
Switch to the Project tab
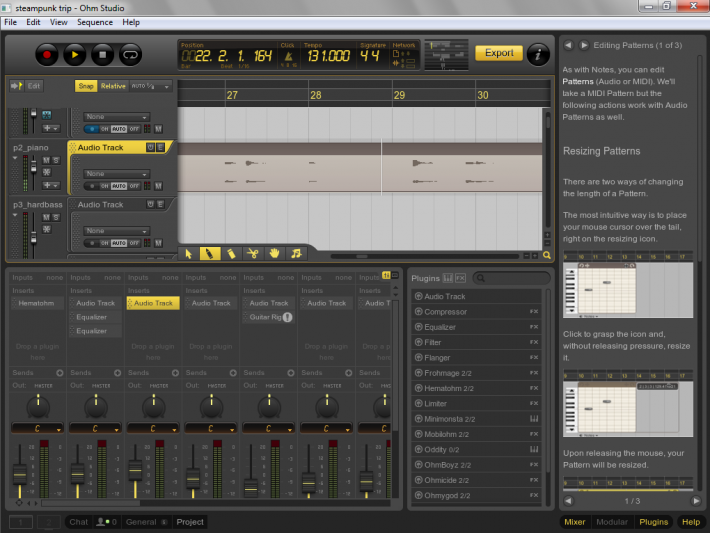coord(190,522)
